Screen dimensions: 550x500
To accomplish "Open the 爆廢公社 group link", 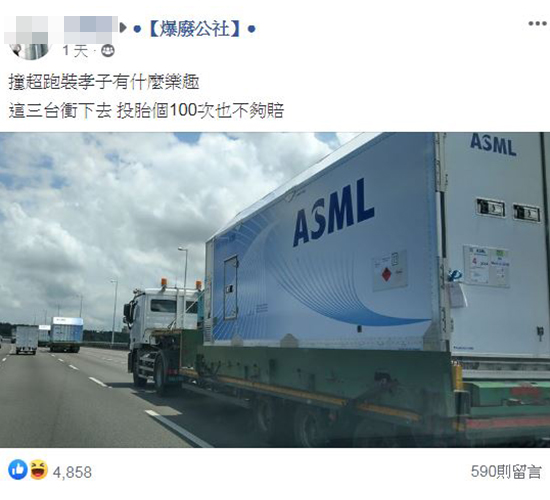I will tap(195, 29).
